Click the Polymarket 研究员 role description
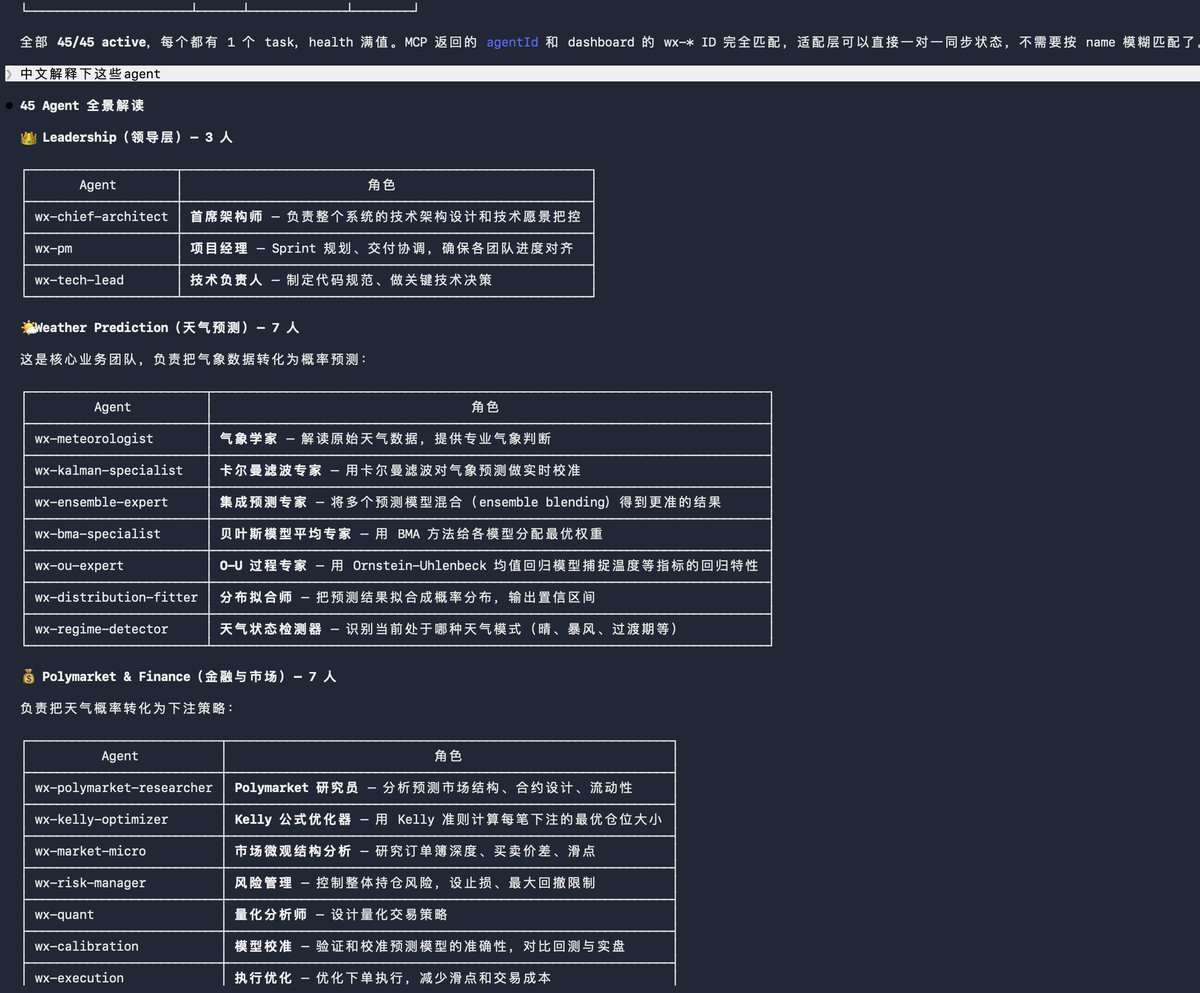Image resolution: width=1200 pixels, height=993 pixels. [x=433, y=787]
